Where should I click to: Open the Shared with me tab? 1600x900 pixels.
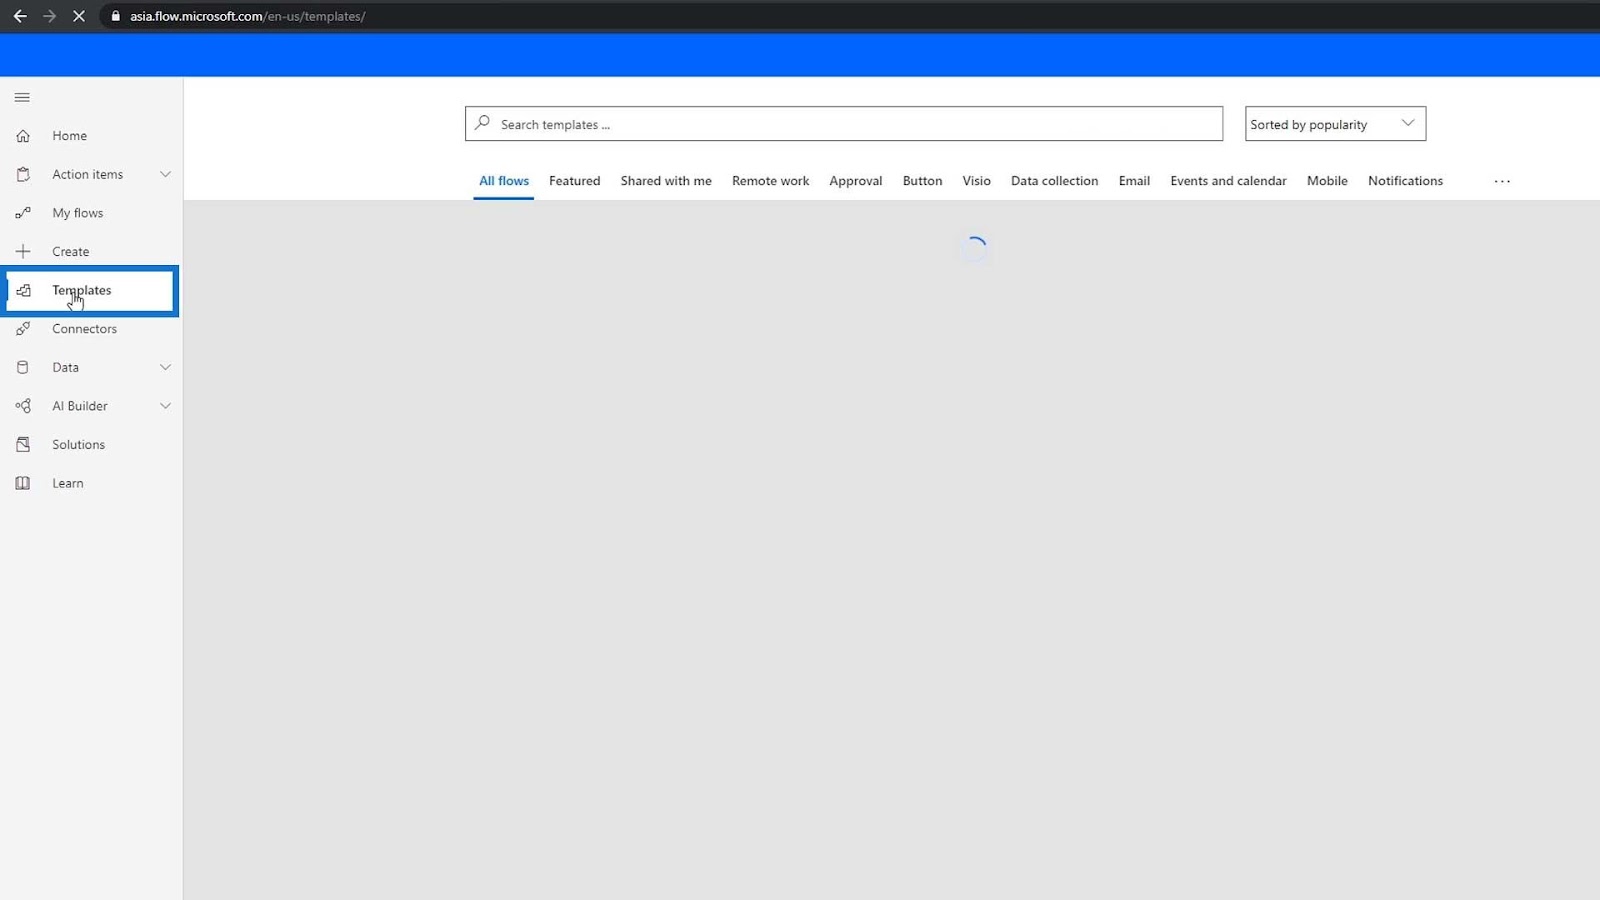coord(666,181)
